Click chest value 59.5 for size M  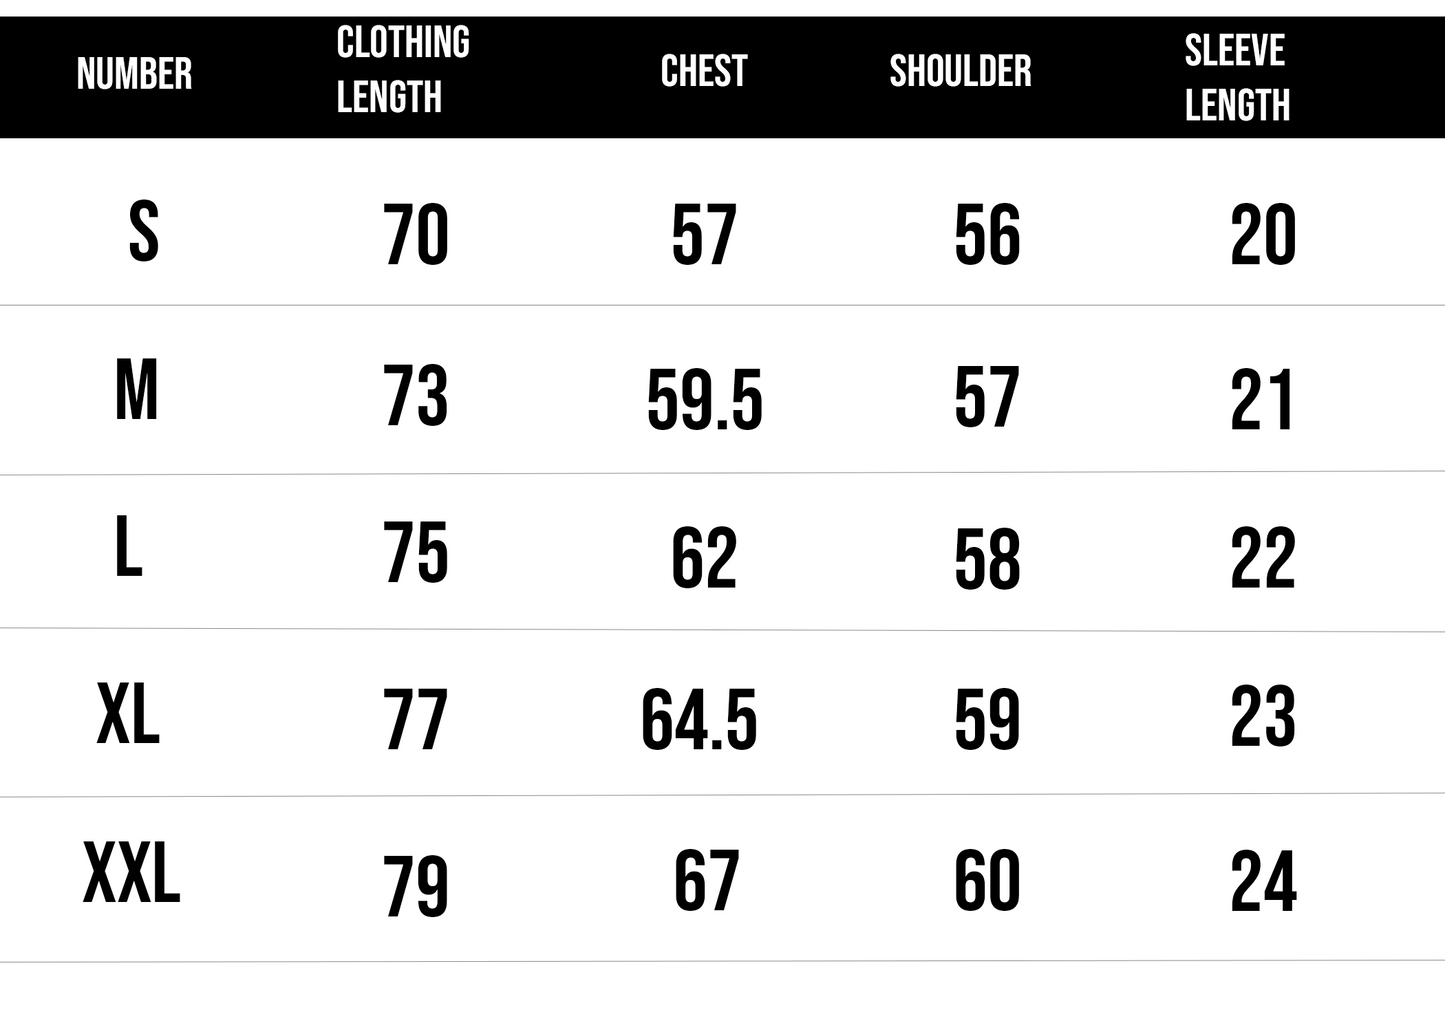pos(705,400)
